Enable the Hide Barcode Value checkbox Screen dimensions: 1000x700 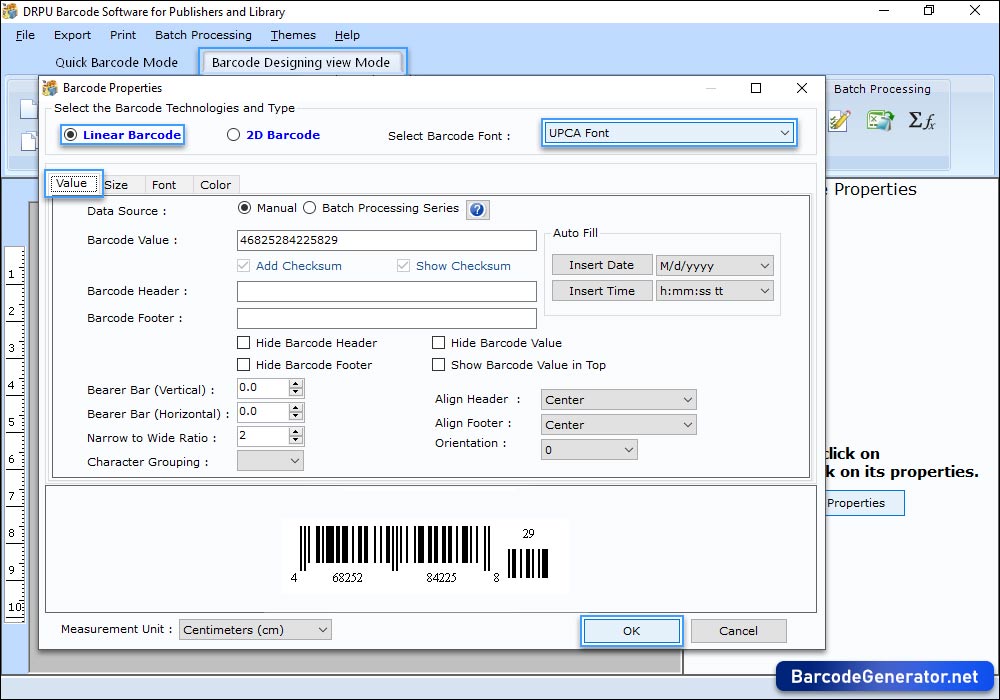pos(438,342)
